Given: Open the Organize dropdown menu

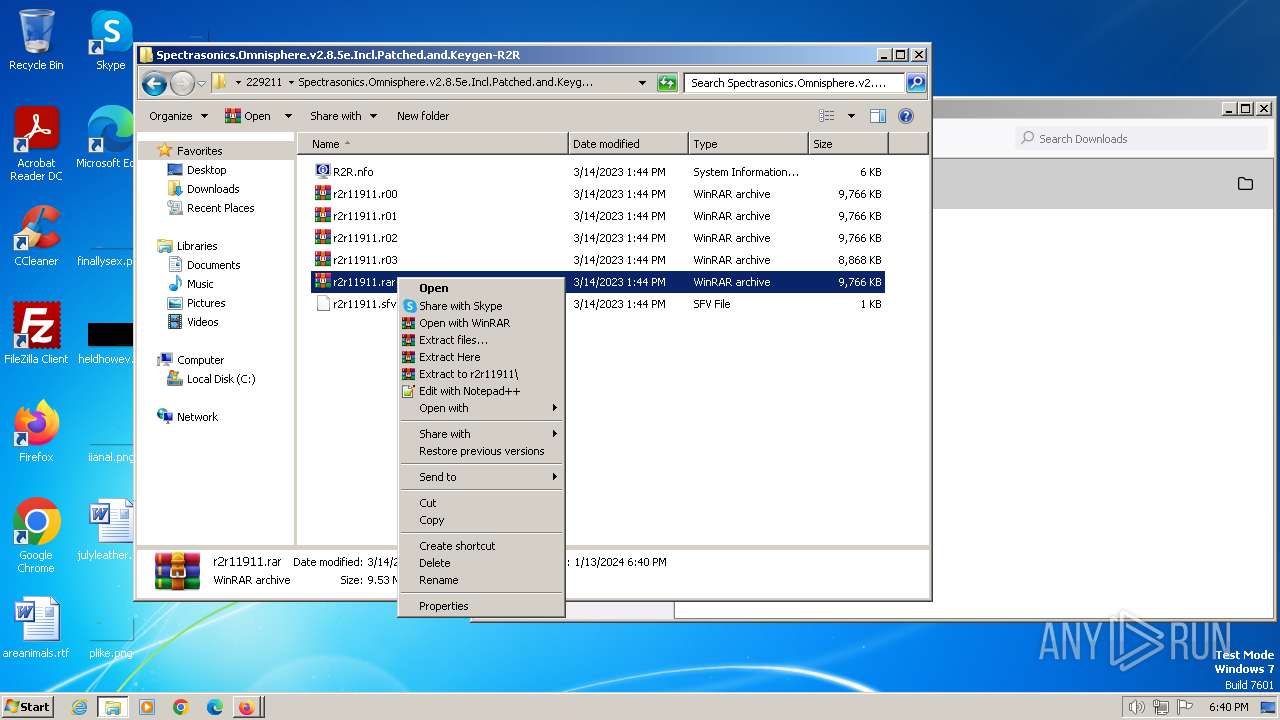Looking at the screenshot, I should [178, 116].
